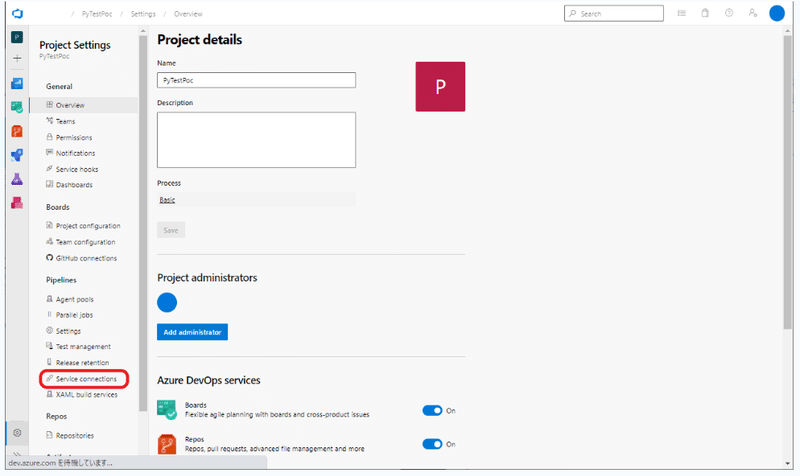The image size is (800, 476).
Task: Click the settings sidebar scrollbar
Action: click(x=143, y=222)
